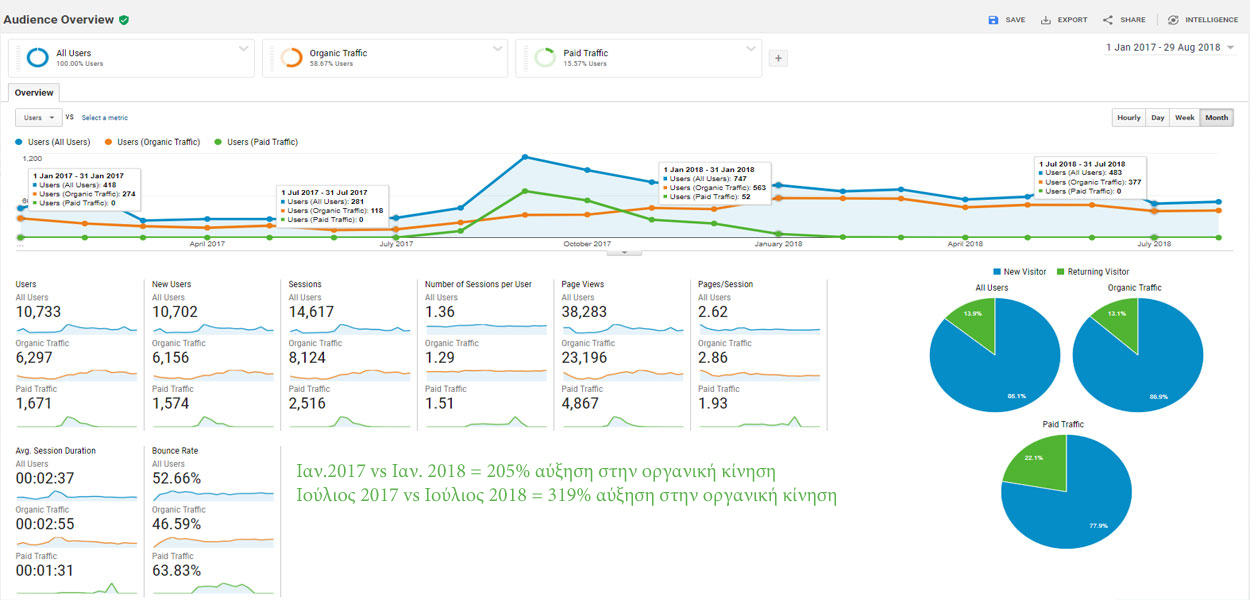Image resolution: width=1250 pixels, height=600 pixels.
Task: Switch the chart to Hourly granularity
Action: (x=1128, y=118)
